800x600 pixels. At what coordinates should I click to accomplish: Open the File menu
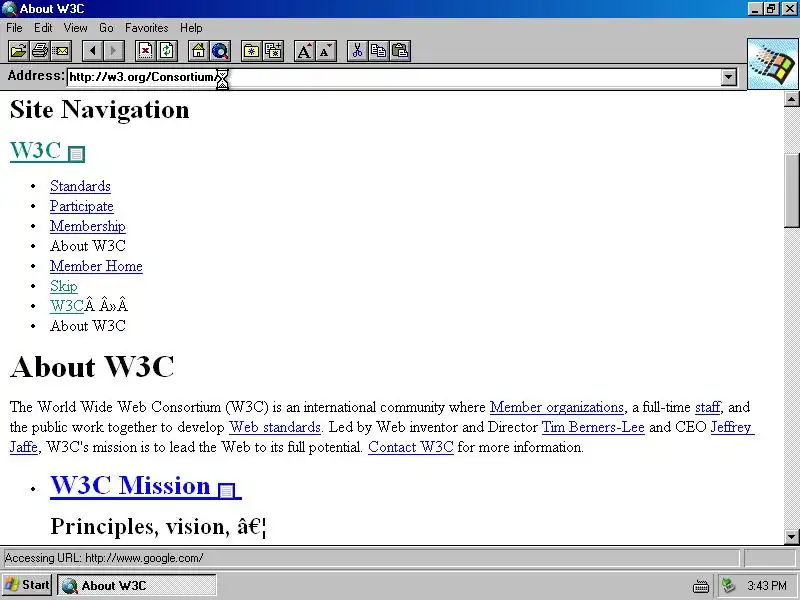click(14, 28)
